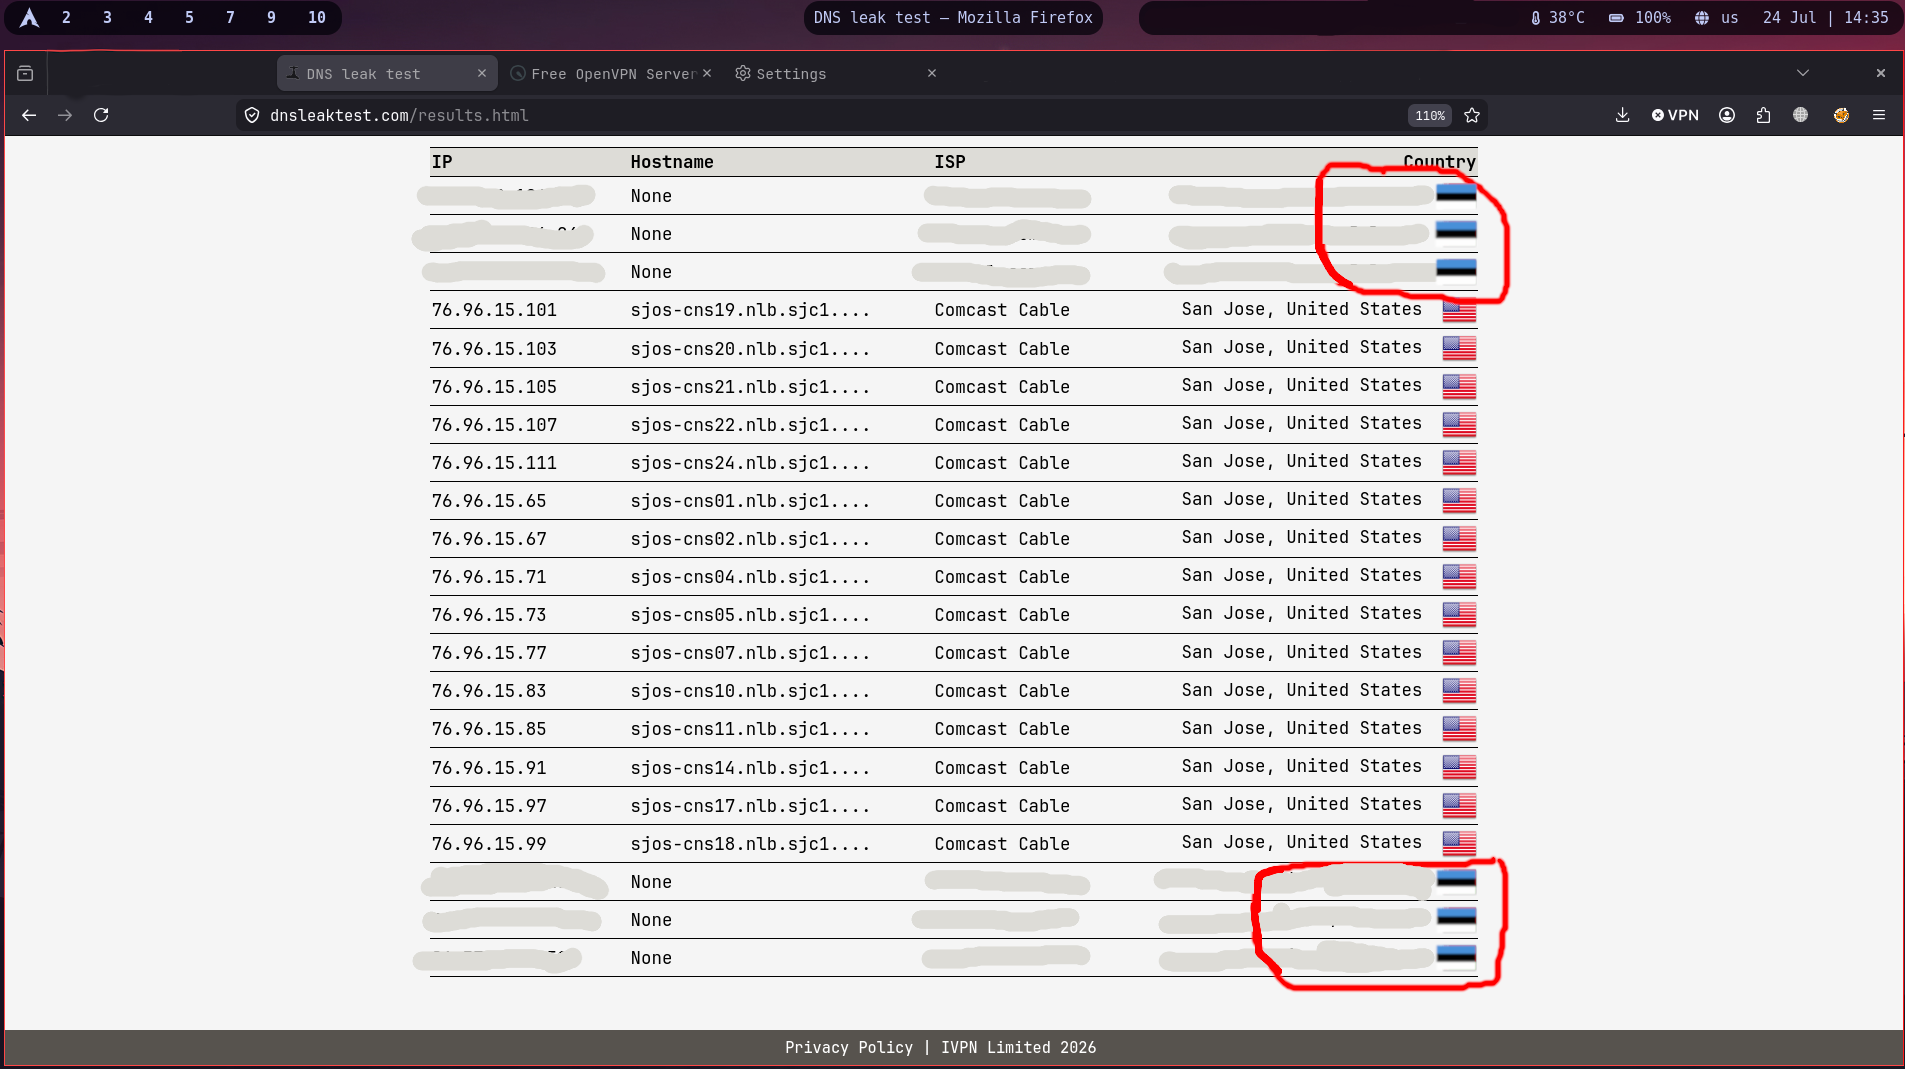Close the Free OpenVPN Server tab
The height and width of the screenshot is (1069, 1905).
click(706, 73)
